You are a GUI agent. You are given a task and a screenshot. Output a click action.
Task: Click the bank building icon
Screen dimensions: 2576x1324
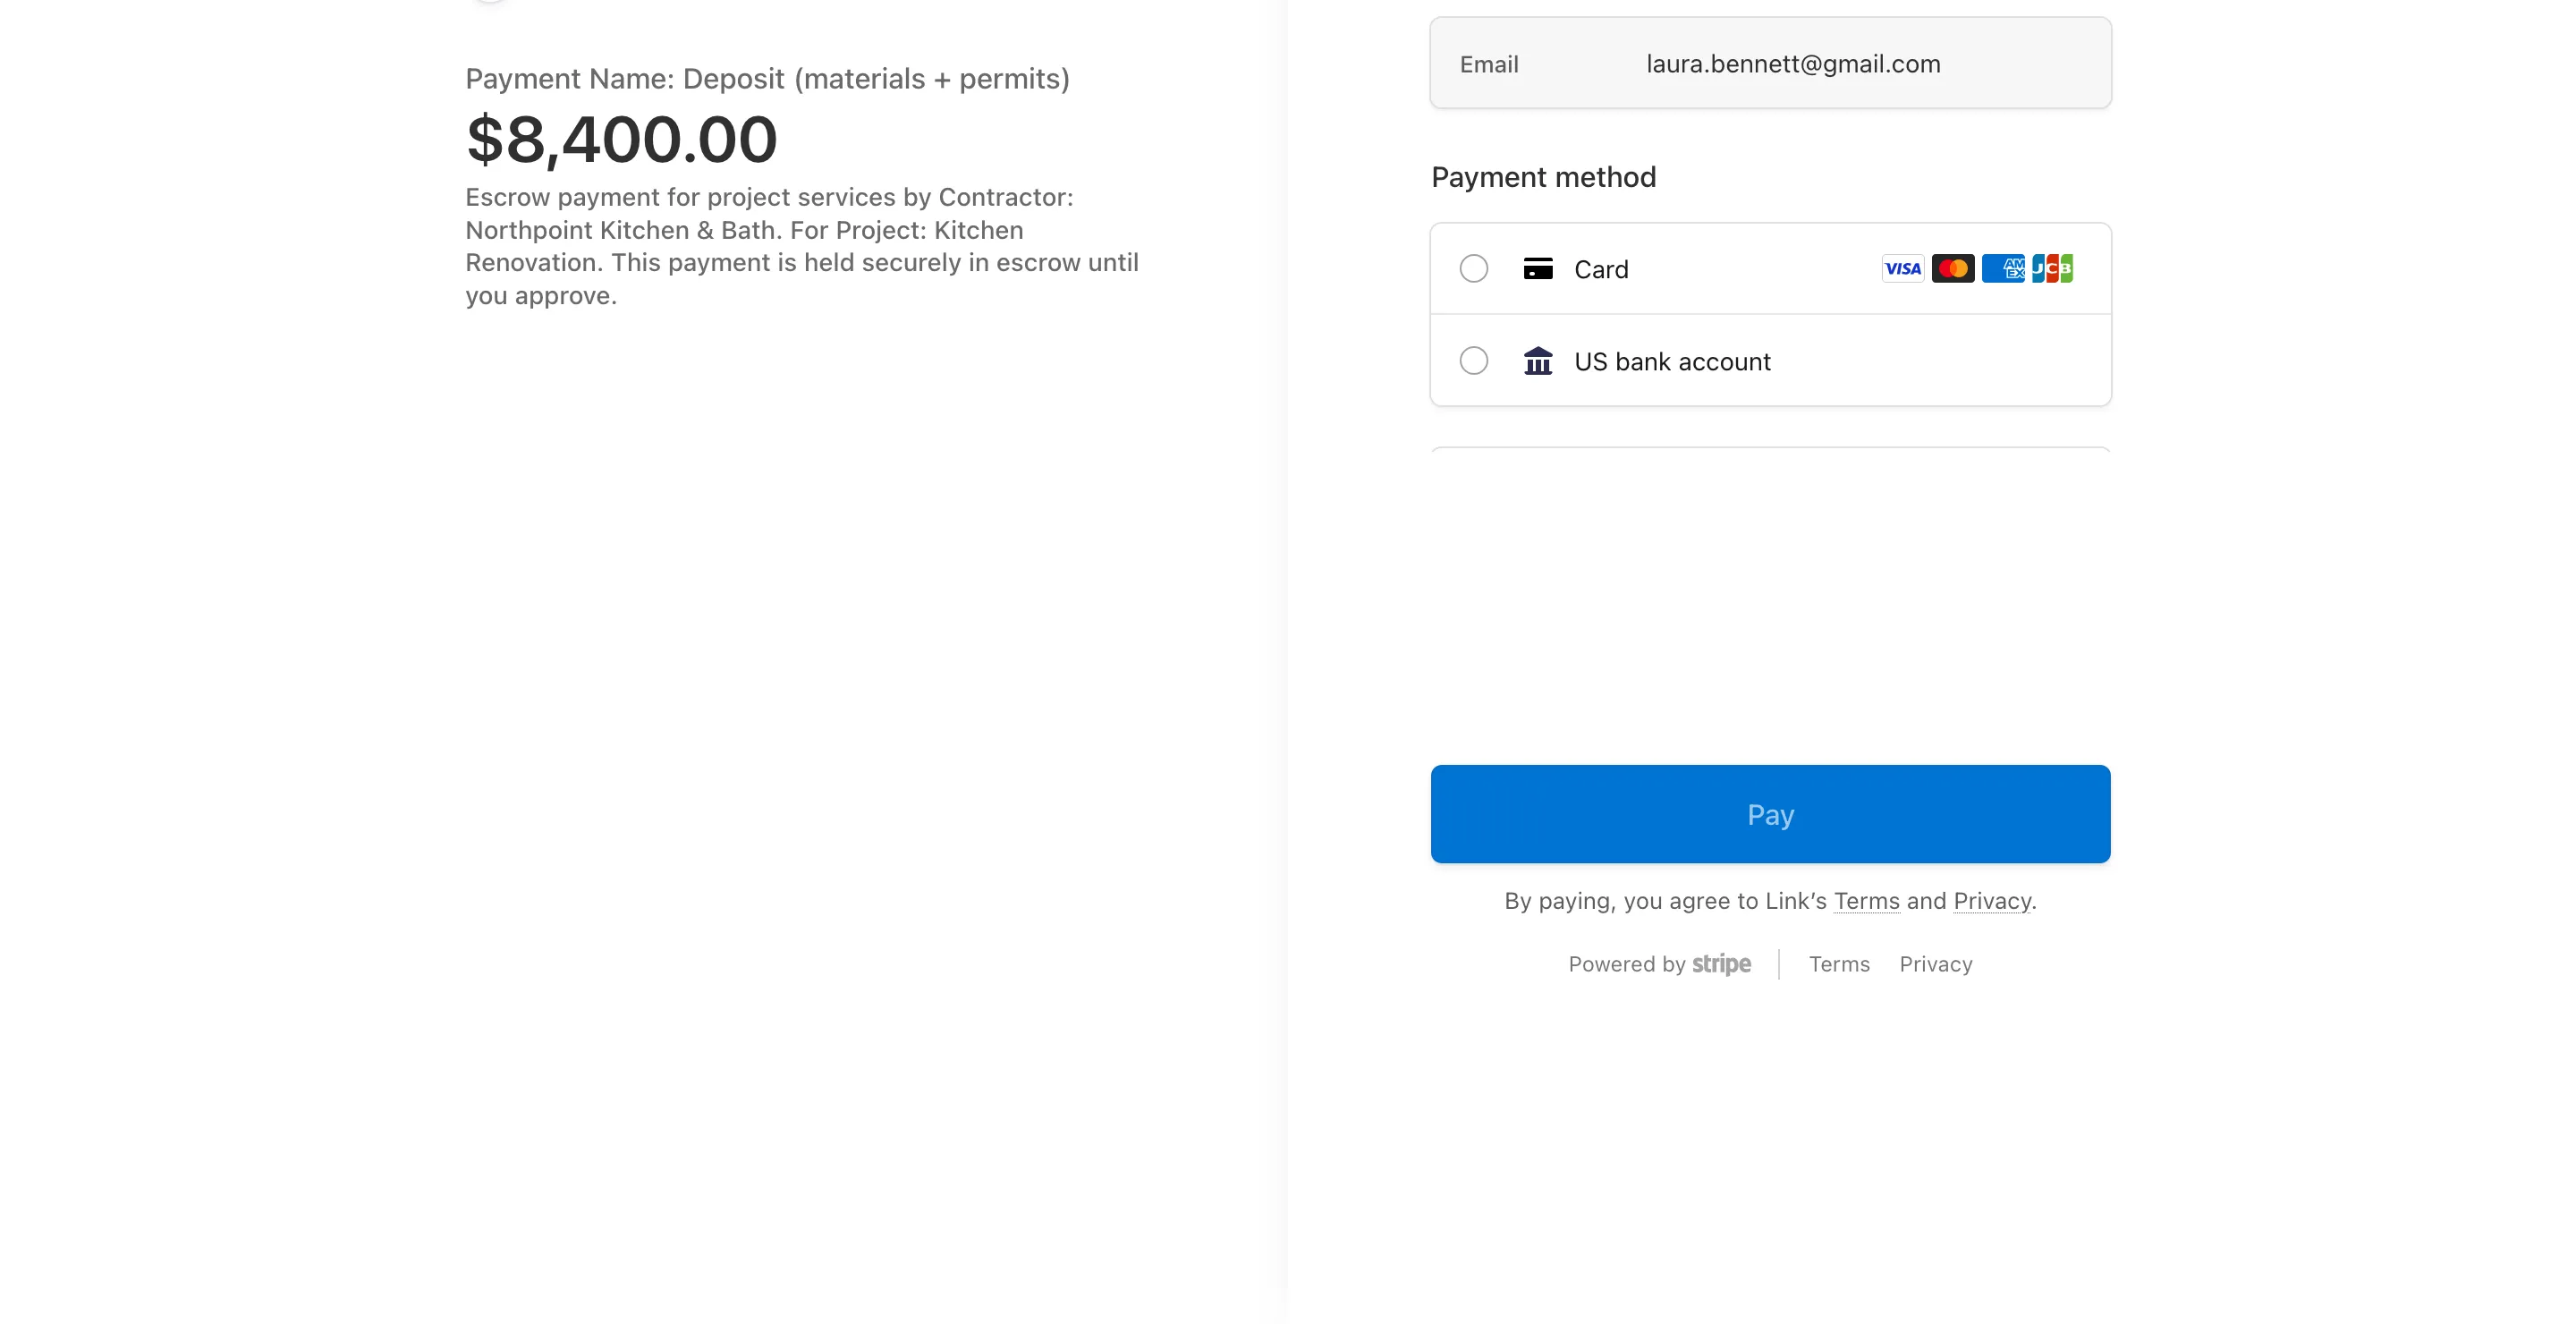click(1537, 360)
